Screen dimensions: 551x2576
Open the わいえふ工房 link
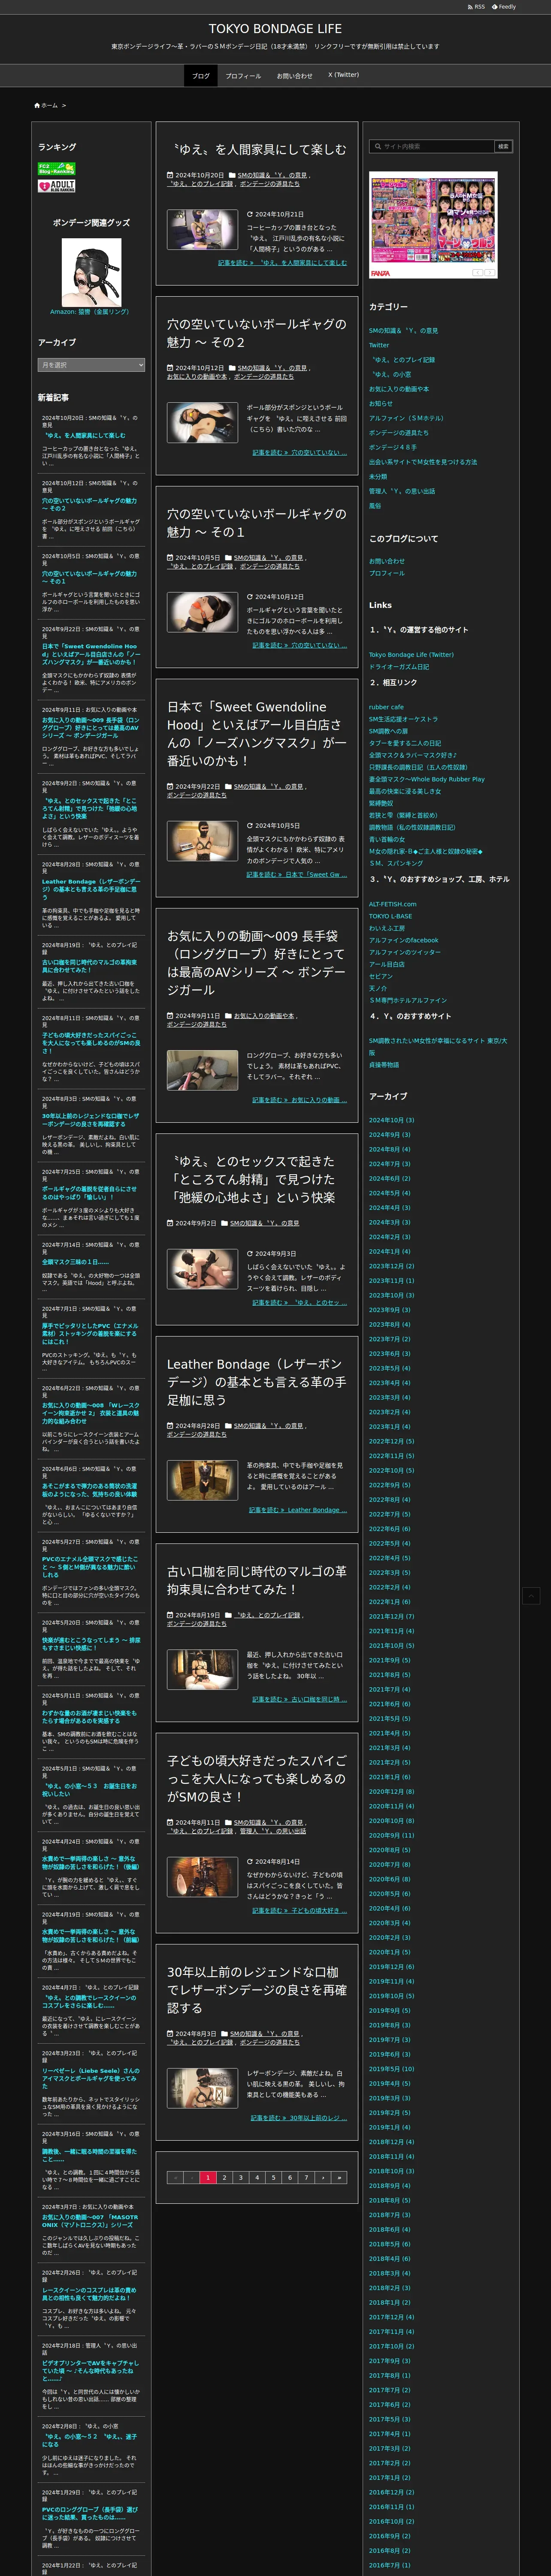[x=387, y=928]
